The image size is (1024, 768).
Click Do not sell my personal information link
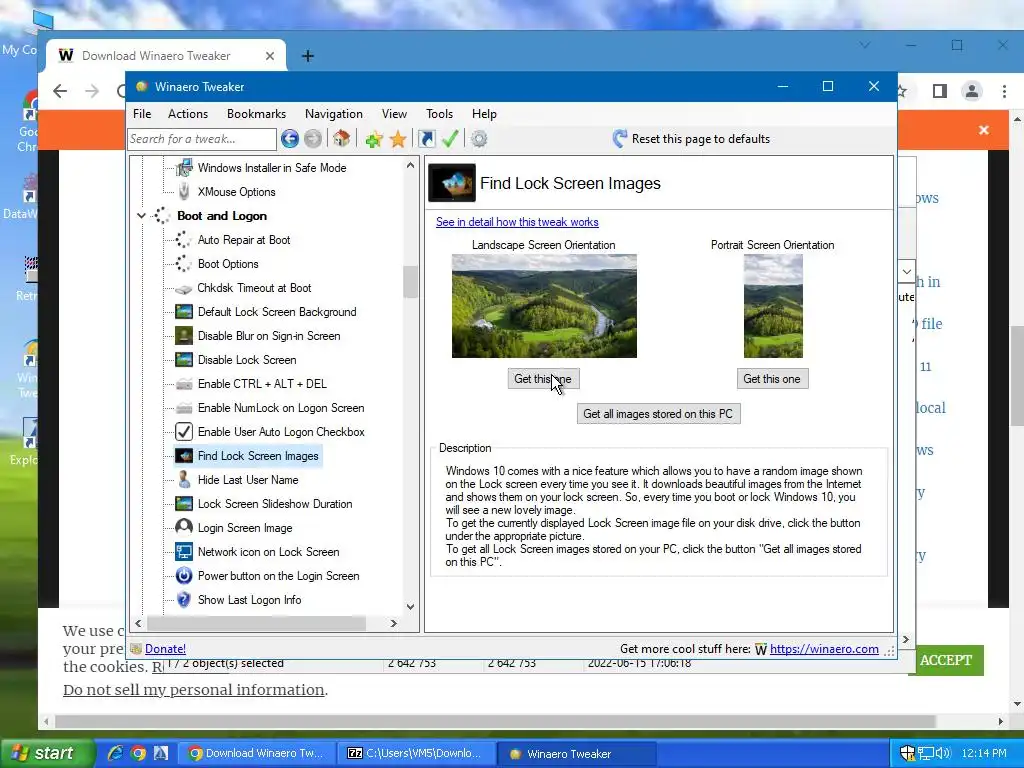(193, 690)
